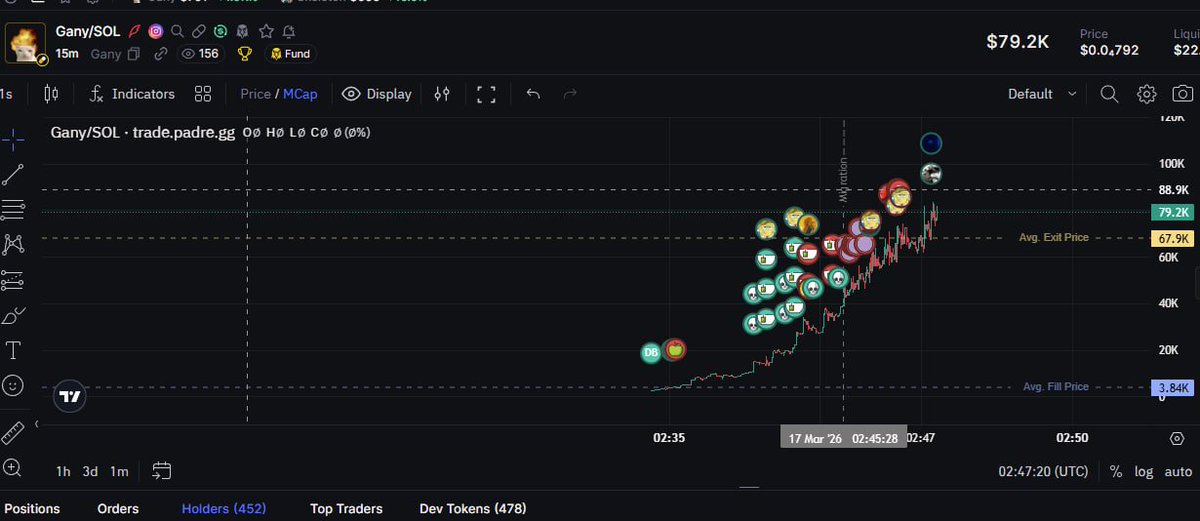Open the Indicators panel
1200x521 pixels.
131,94
